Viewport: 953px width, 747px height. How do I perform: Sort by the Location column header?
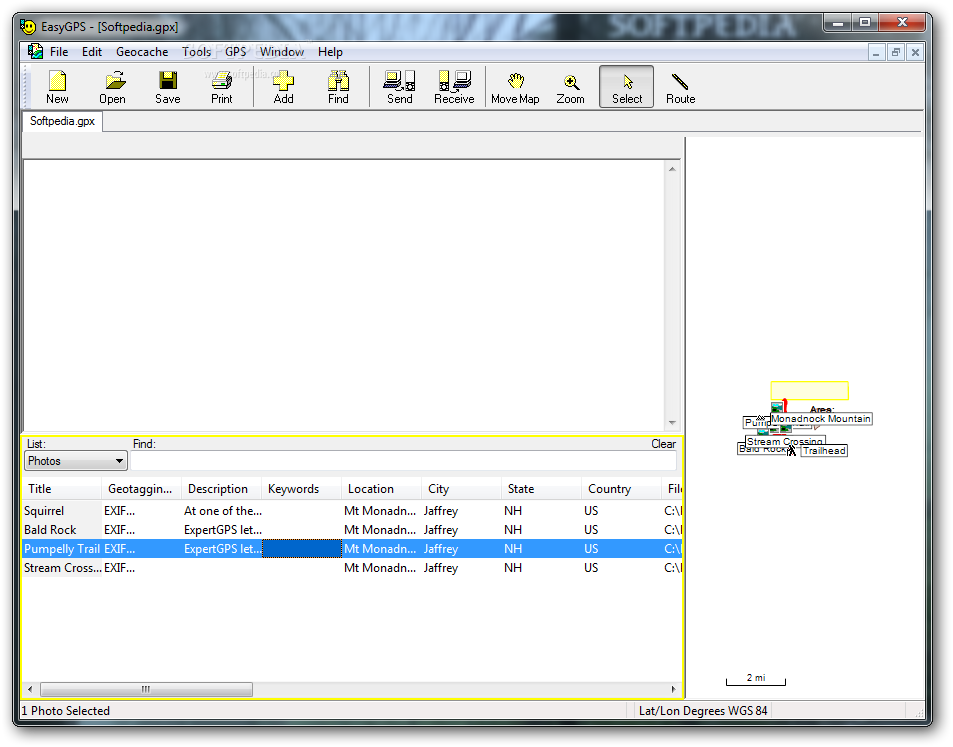(381, 489)
